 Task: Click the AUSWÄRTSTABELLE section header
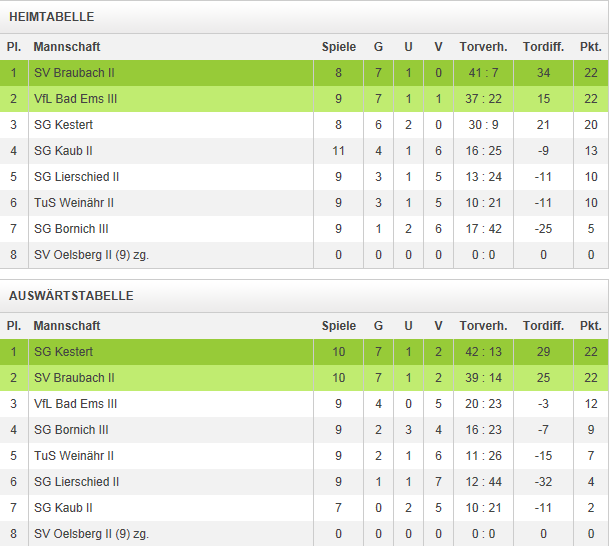pyautogui.click(x=71, y=296)
